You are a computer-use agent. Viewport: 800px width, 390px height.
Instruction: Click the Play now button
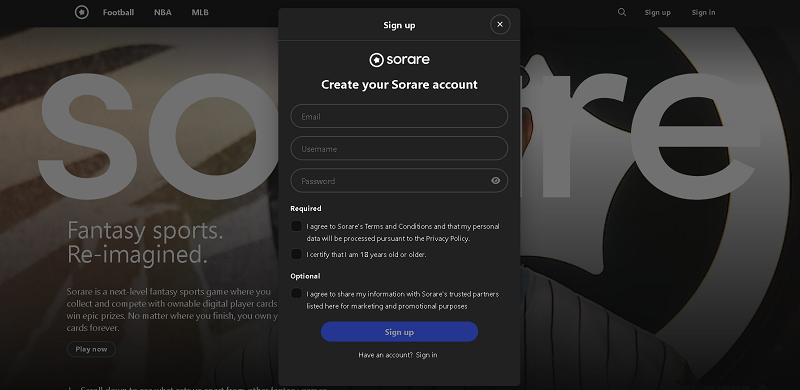[91, 349]
